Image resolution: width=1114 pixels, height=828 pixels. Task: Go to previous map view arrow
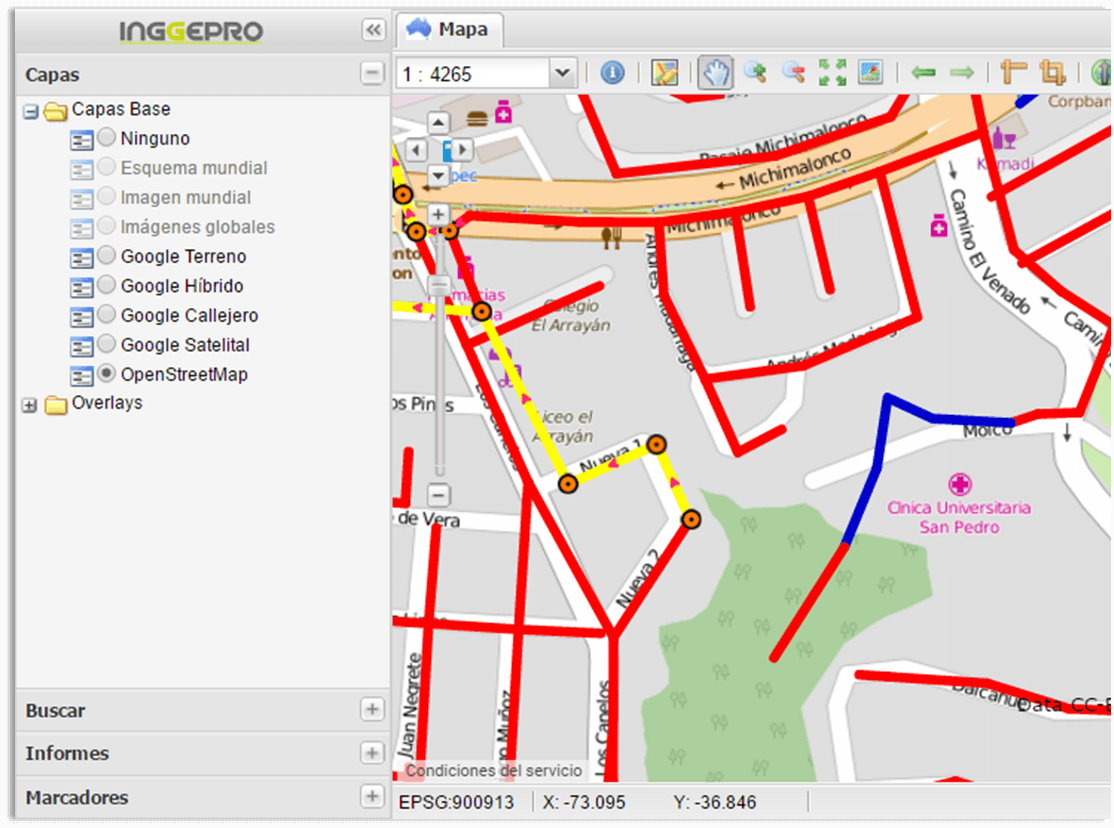tap(923, 72)
